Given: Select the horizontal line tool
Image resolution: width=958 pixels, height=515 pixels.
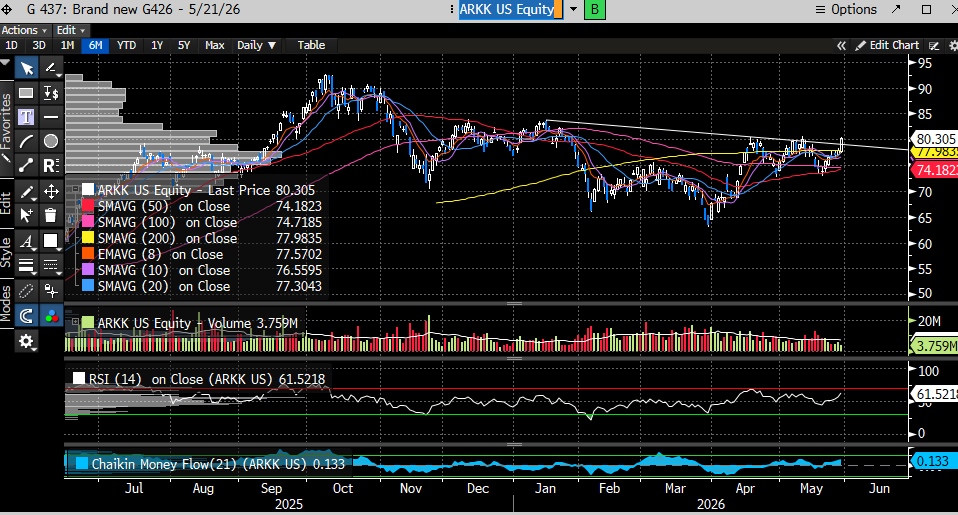Looking at the screenshot, I should click(x=51, y=117).
